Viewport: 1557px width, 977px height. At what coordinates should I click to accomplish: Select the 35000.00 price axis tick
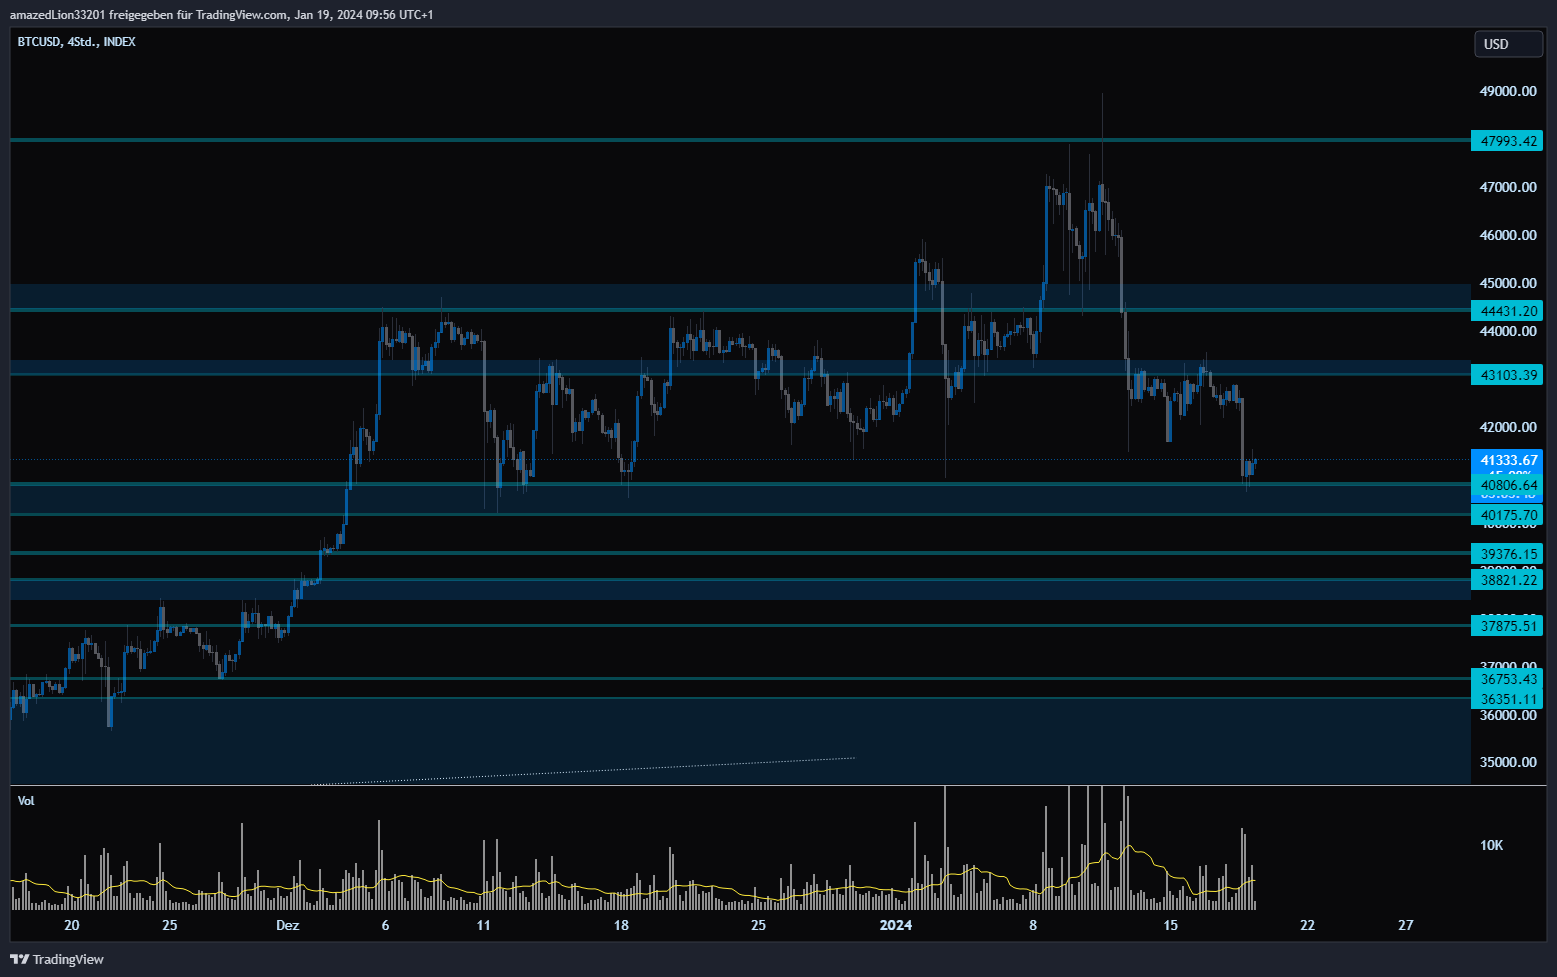[1508, 762]
